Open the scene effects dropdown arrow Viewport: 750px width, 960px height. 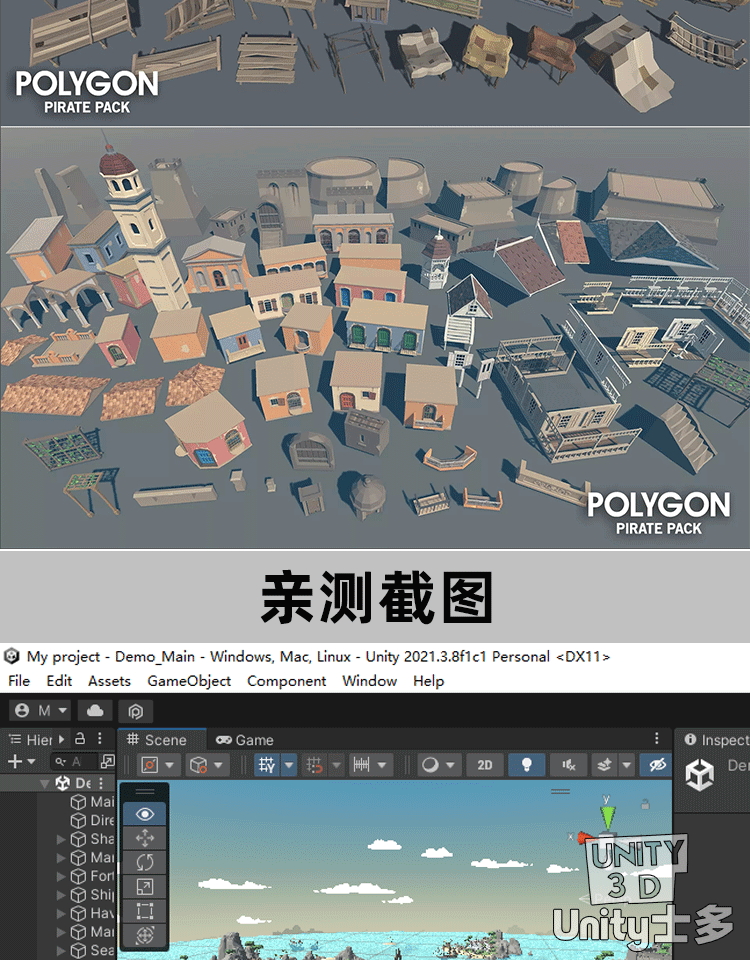coord(626,765)
